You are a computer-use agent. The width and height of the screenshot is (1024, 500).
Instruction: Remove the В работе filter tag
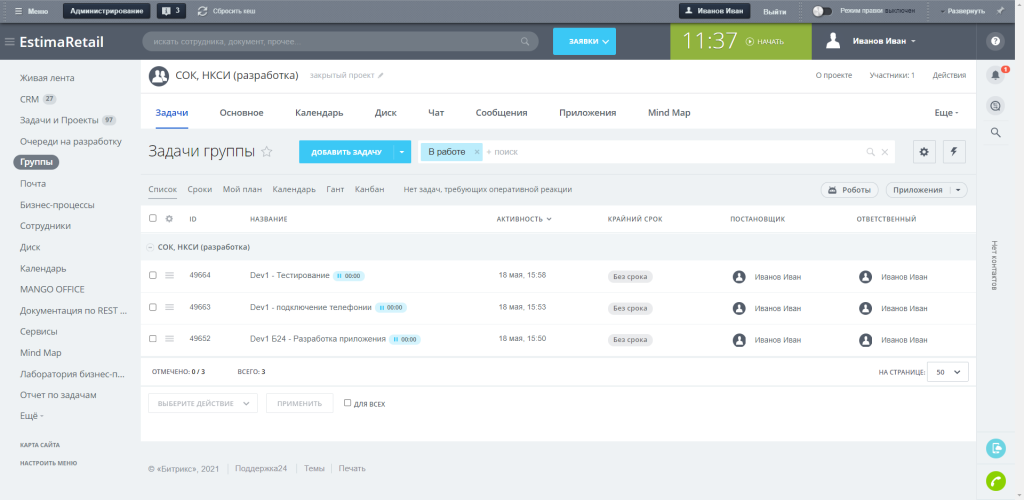click(476, 152)
